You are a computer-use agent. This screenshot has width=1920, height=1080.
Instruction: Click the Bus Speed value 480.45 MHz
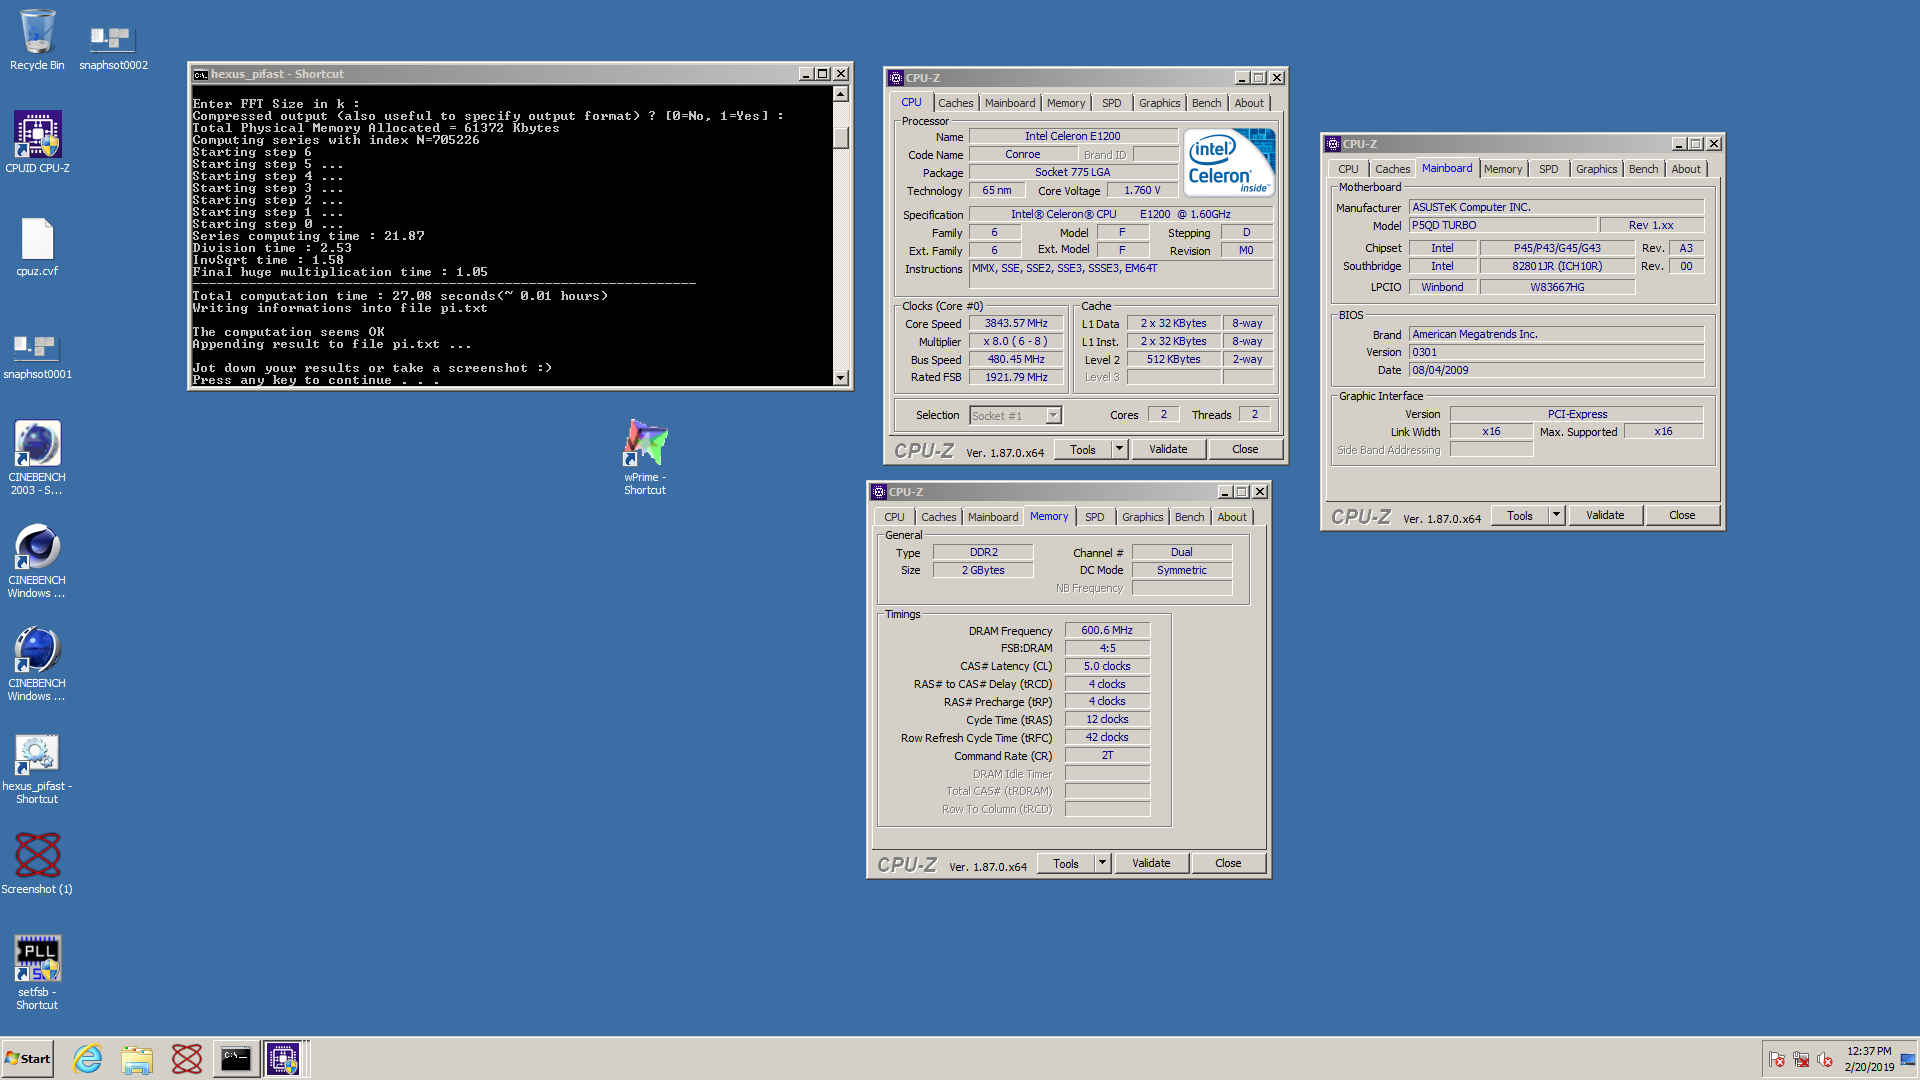(x=1016, y=359)
